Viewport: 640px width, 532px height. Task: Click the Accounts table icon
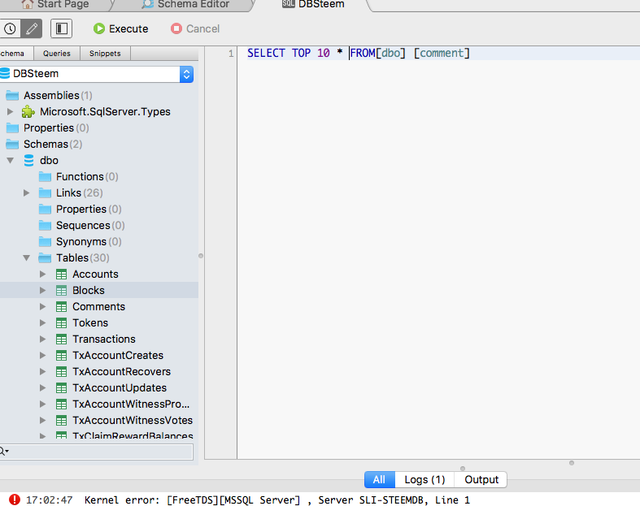click(x=61, y=274)
